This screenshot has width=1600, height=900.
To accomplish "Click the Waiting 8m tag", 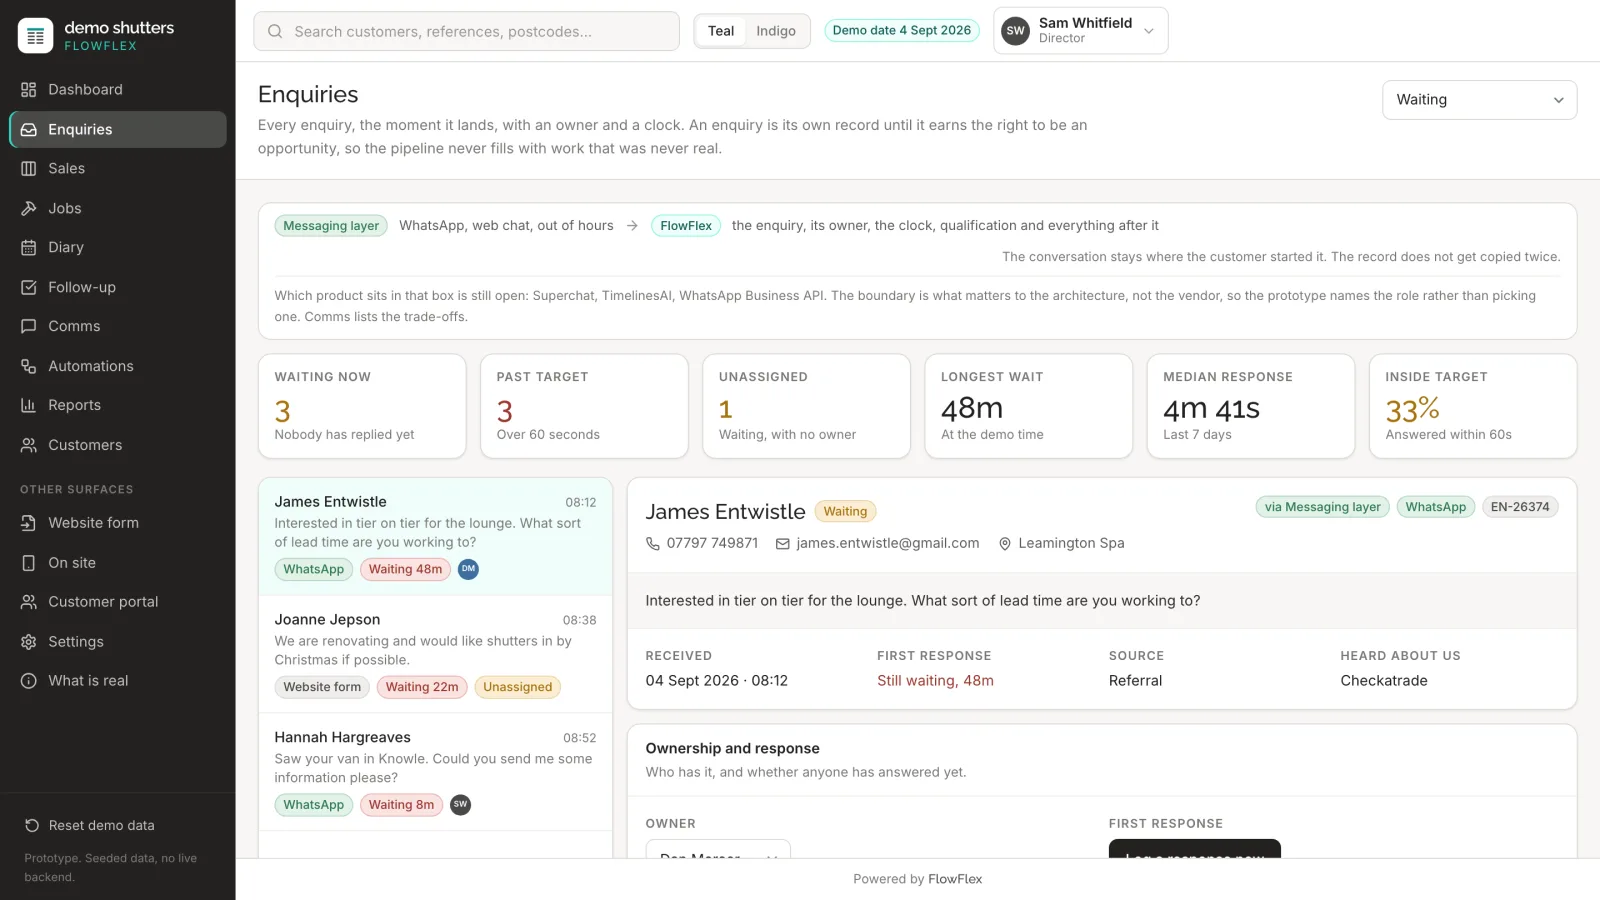I will (x=401, y=805).
